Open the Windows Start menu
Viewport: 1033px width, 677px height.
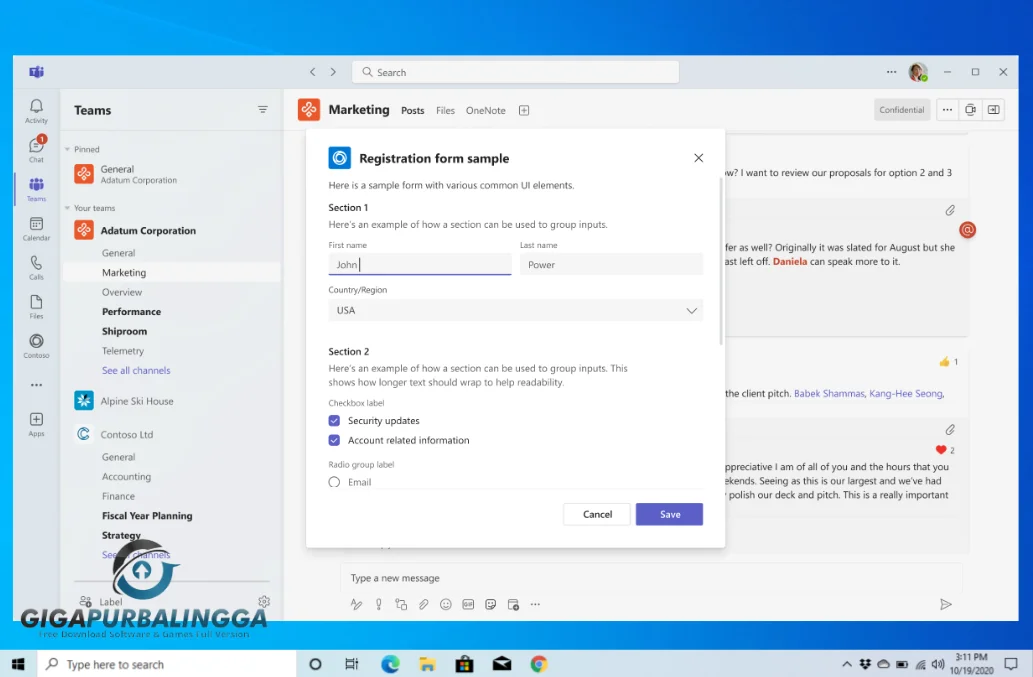point(18,664)
